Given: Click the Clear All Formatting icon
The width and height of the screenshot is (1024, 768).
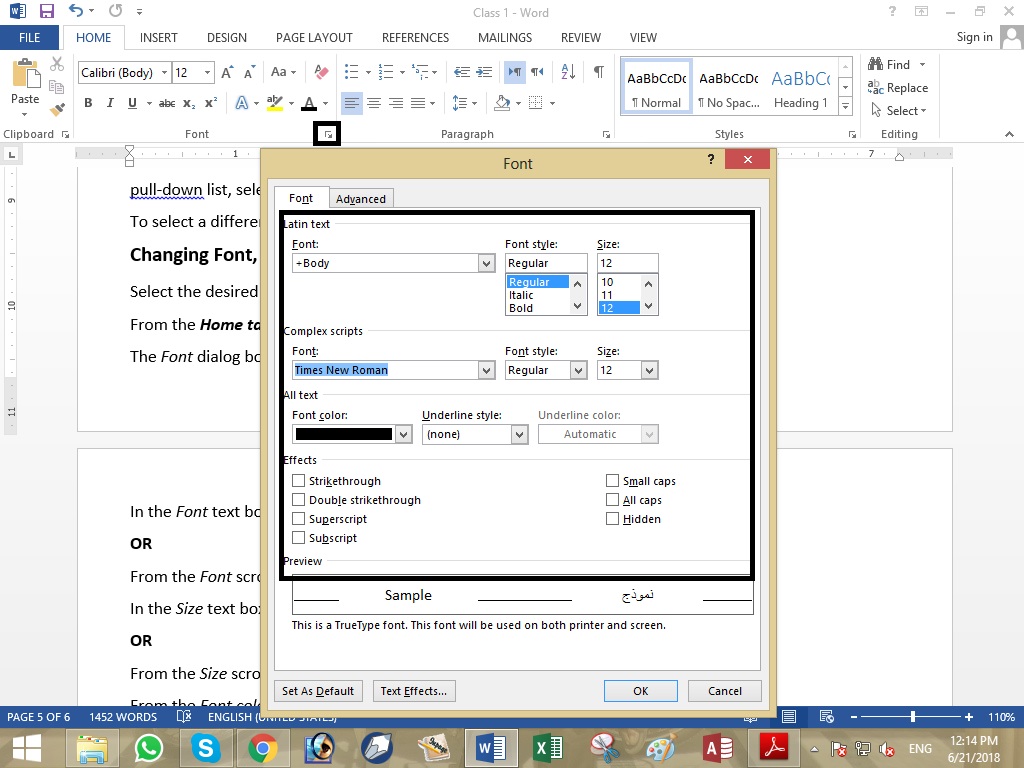Looking at the screenshot, I should pyautogui.click(x=320, y=72).
